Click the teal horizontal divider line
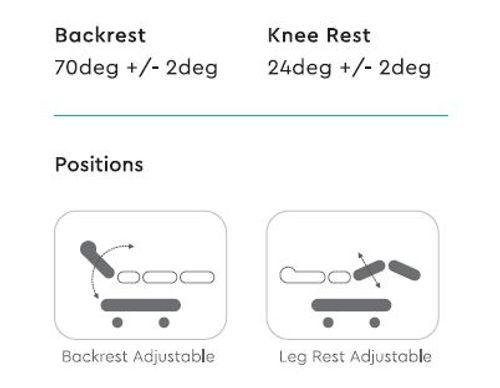Screen dimensions: 500x388 pos(251,116)
